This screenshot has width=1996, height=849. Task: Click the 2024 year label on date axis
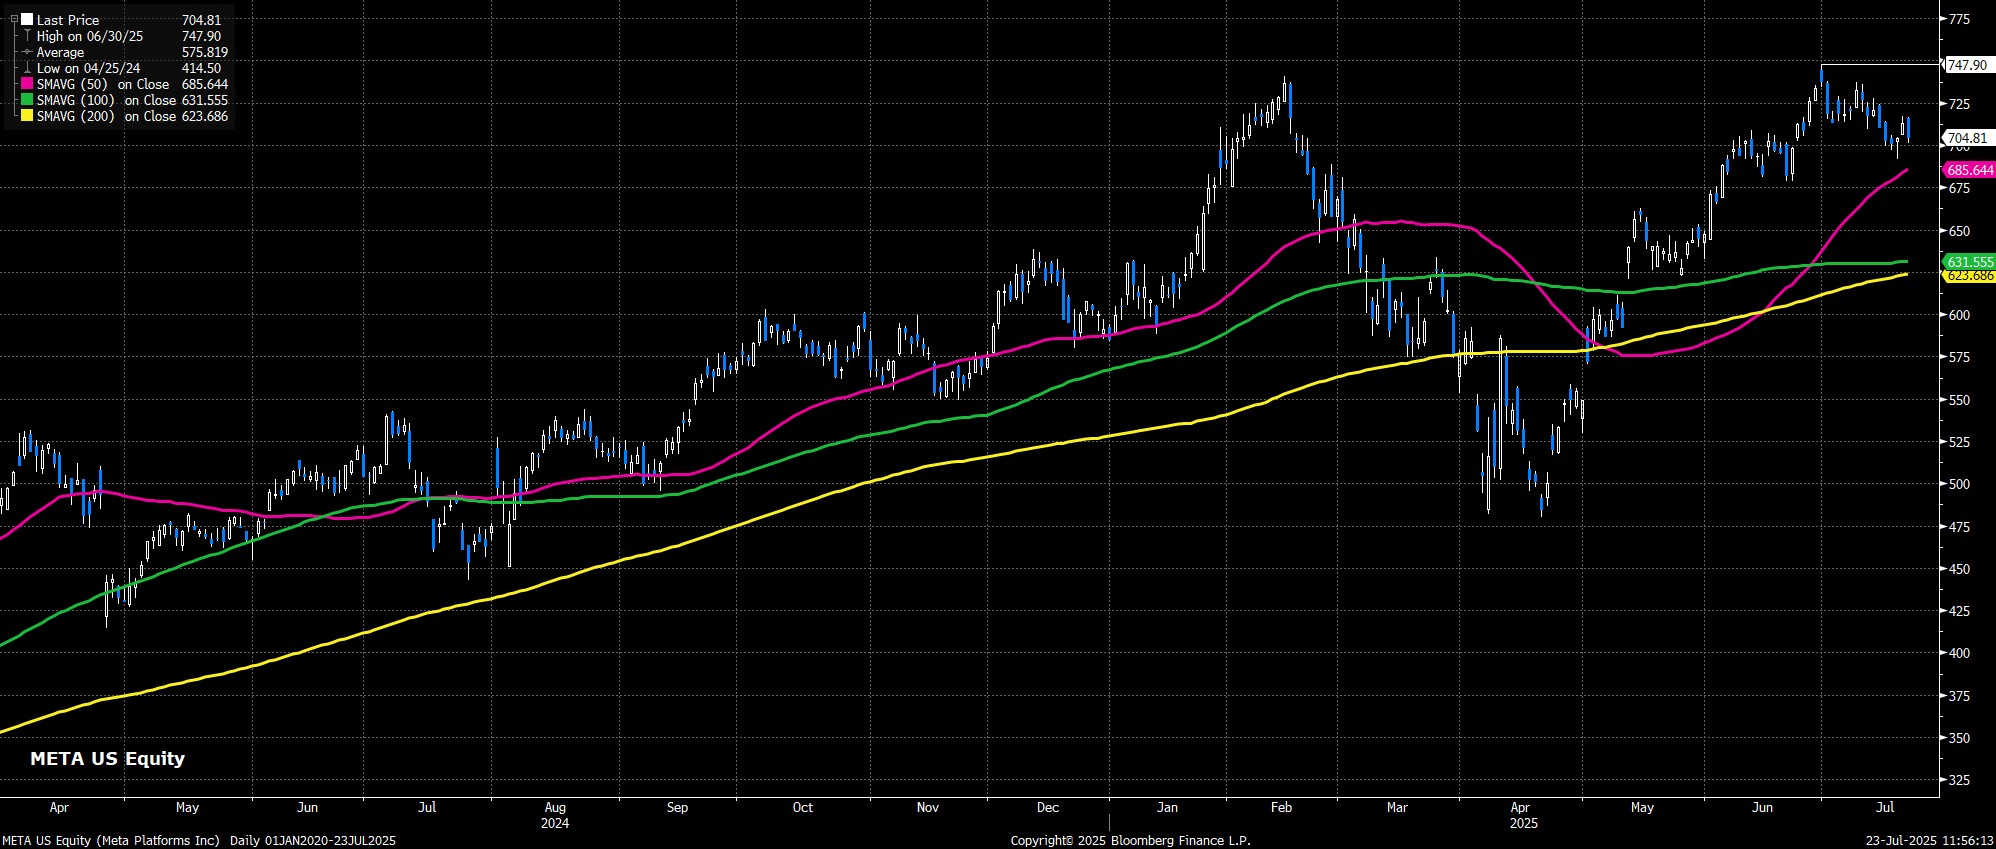point(555,823)
